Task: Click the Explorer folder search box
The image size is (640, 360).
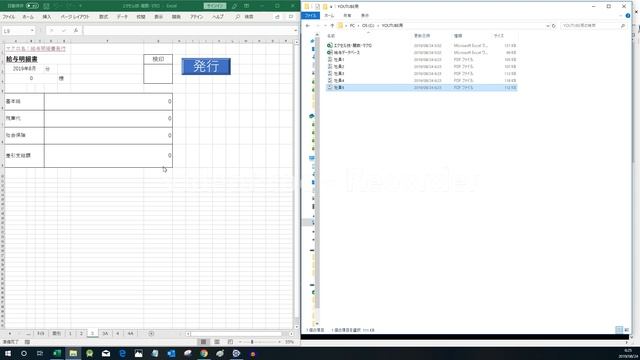Action: click(593, 26)
